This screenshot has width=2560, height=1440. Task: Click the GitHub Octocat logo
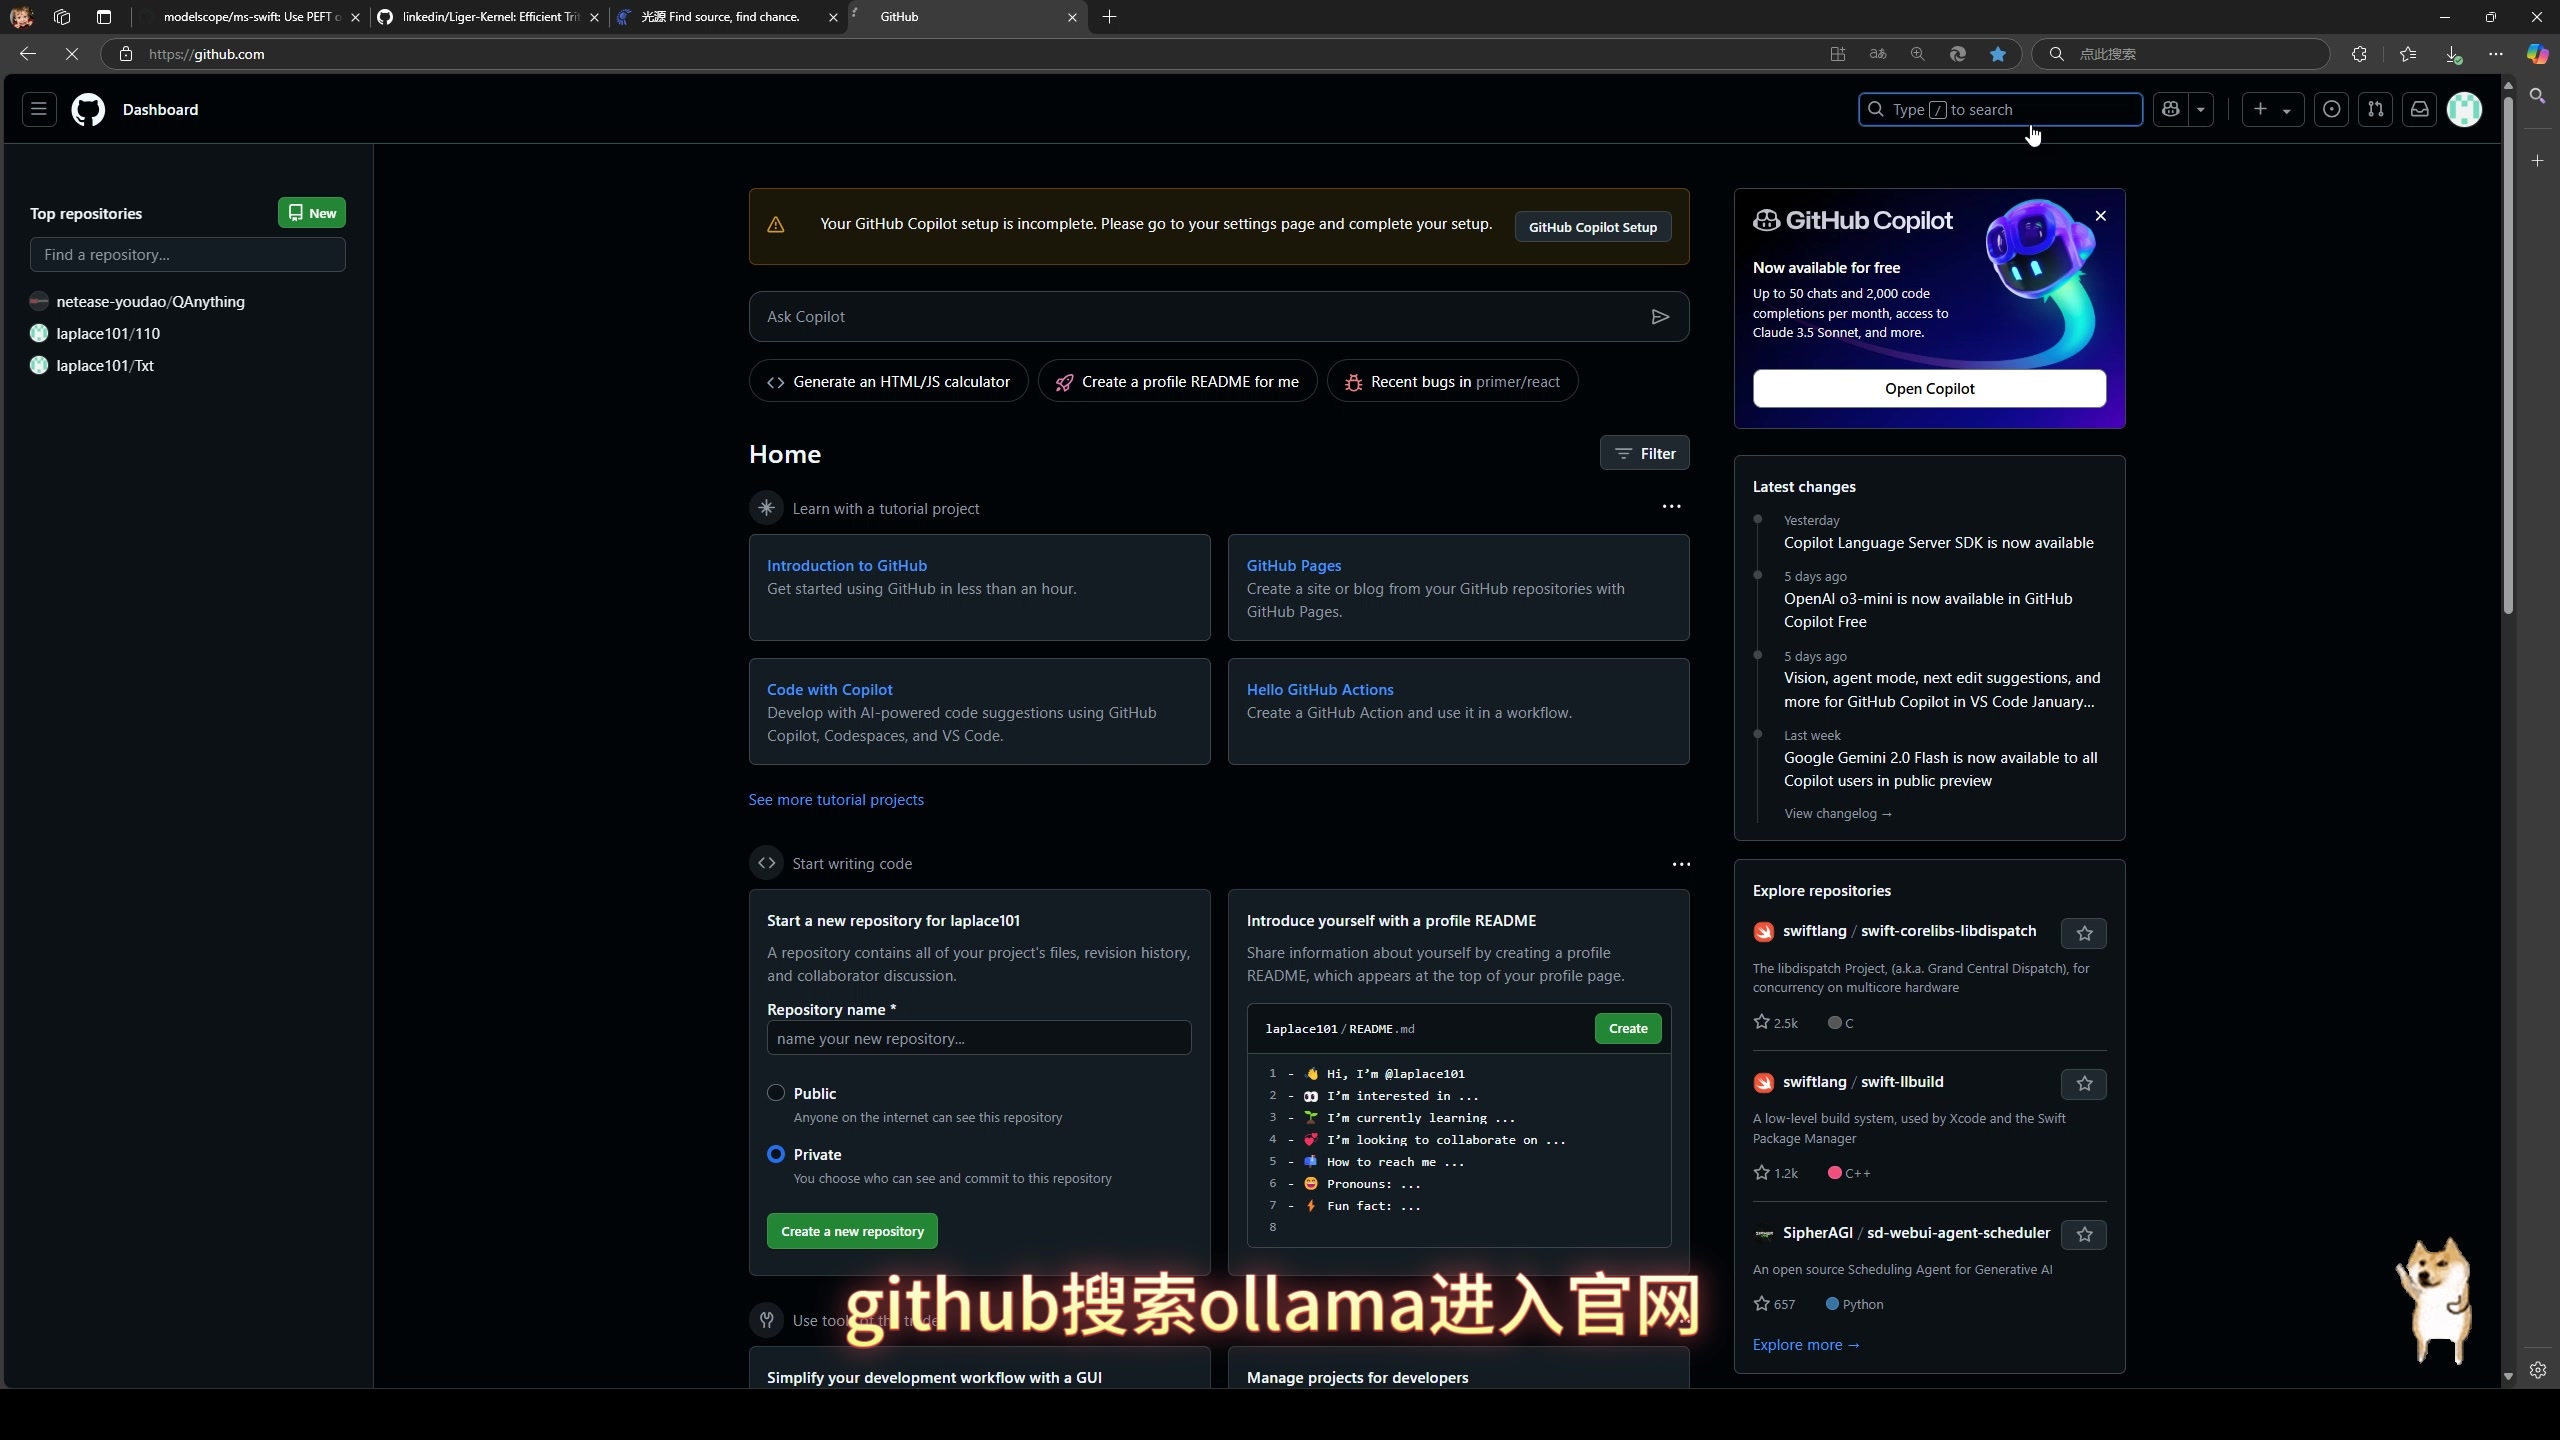88,109
